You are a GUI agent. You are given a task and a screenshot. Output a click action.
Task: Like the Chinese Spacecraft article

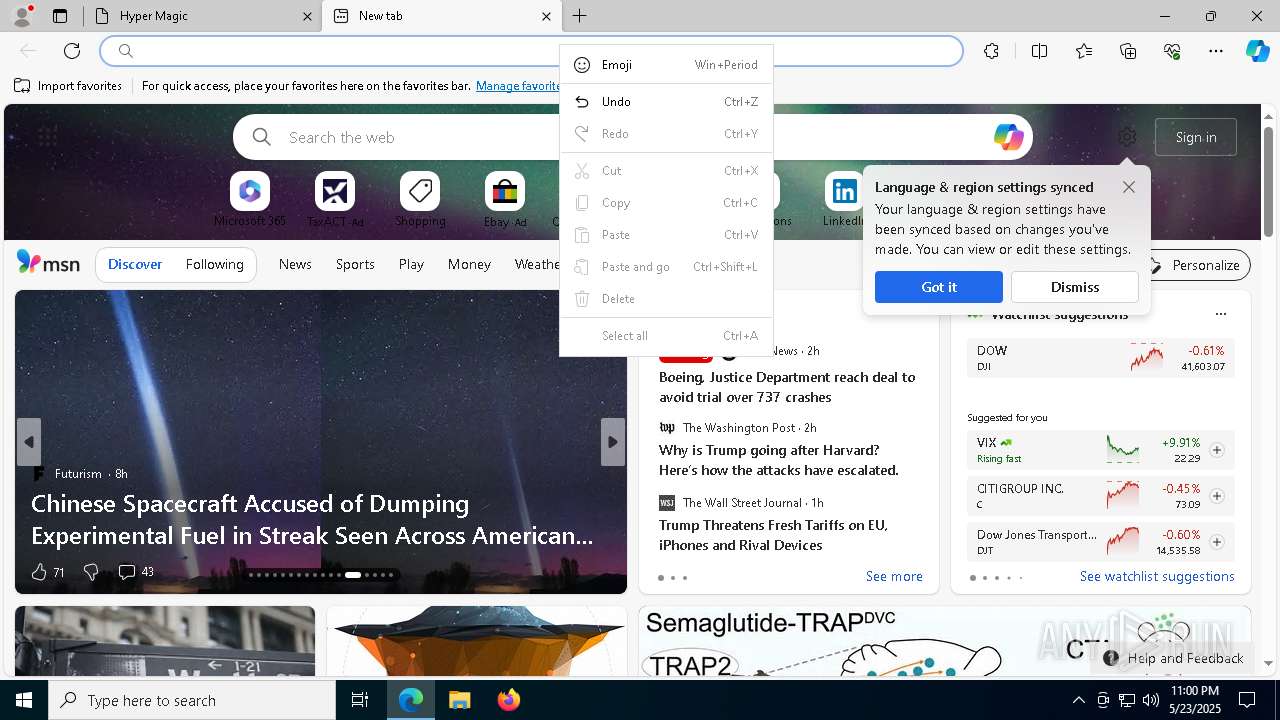(47, 572)
